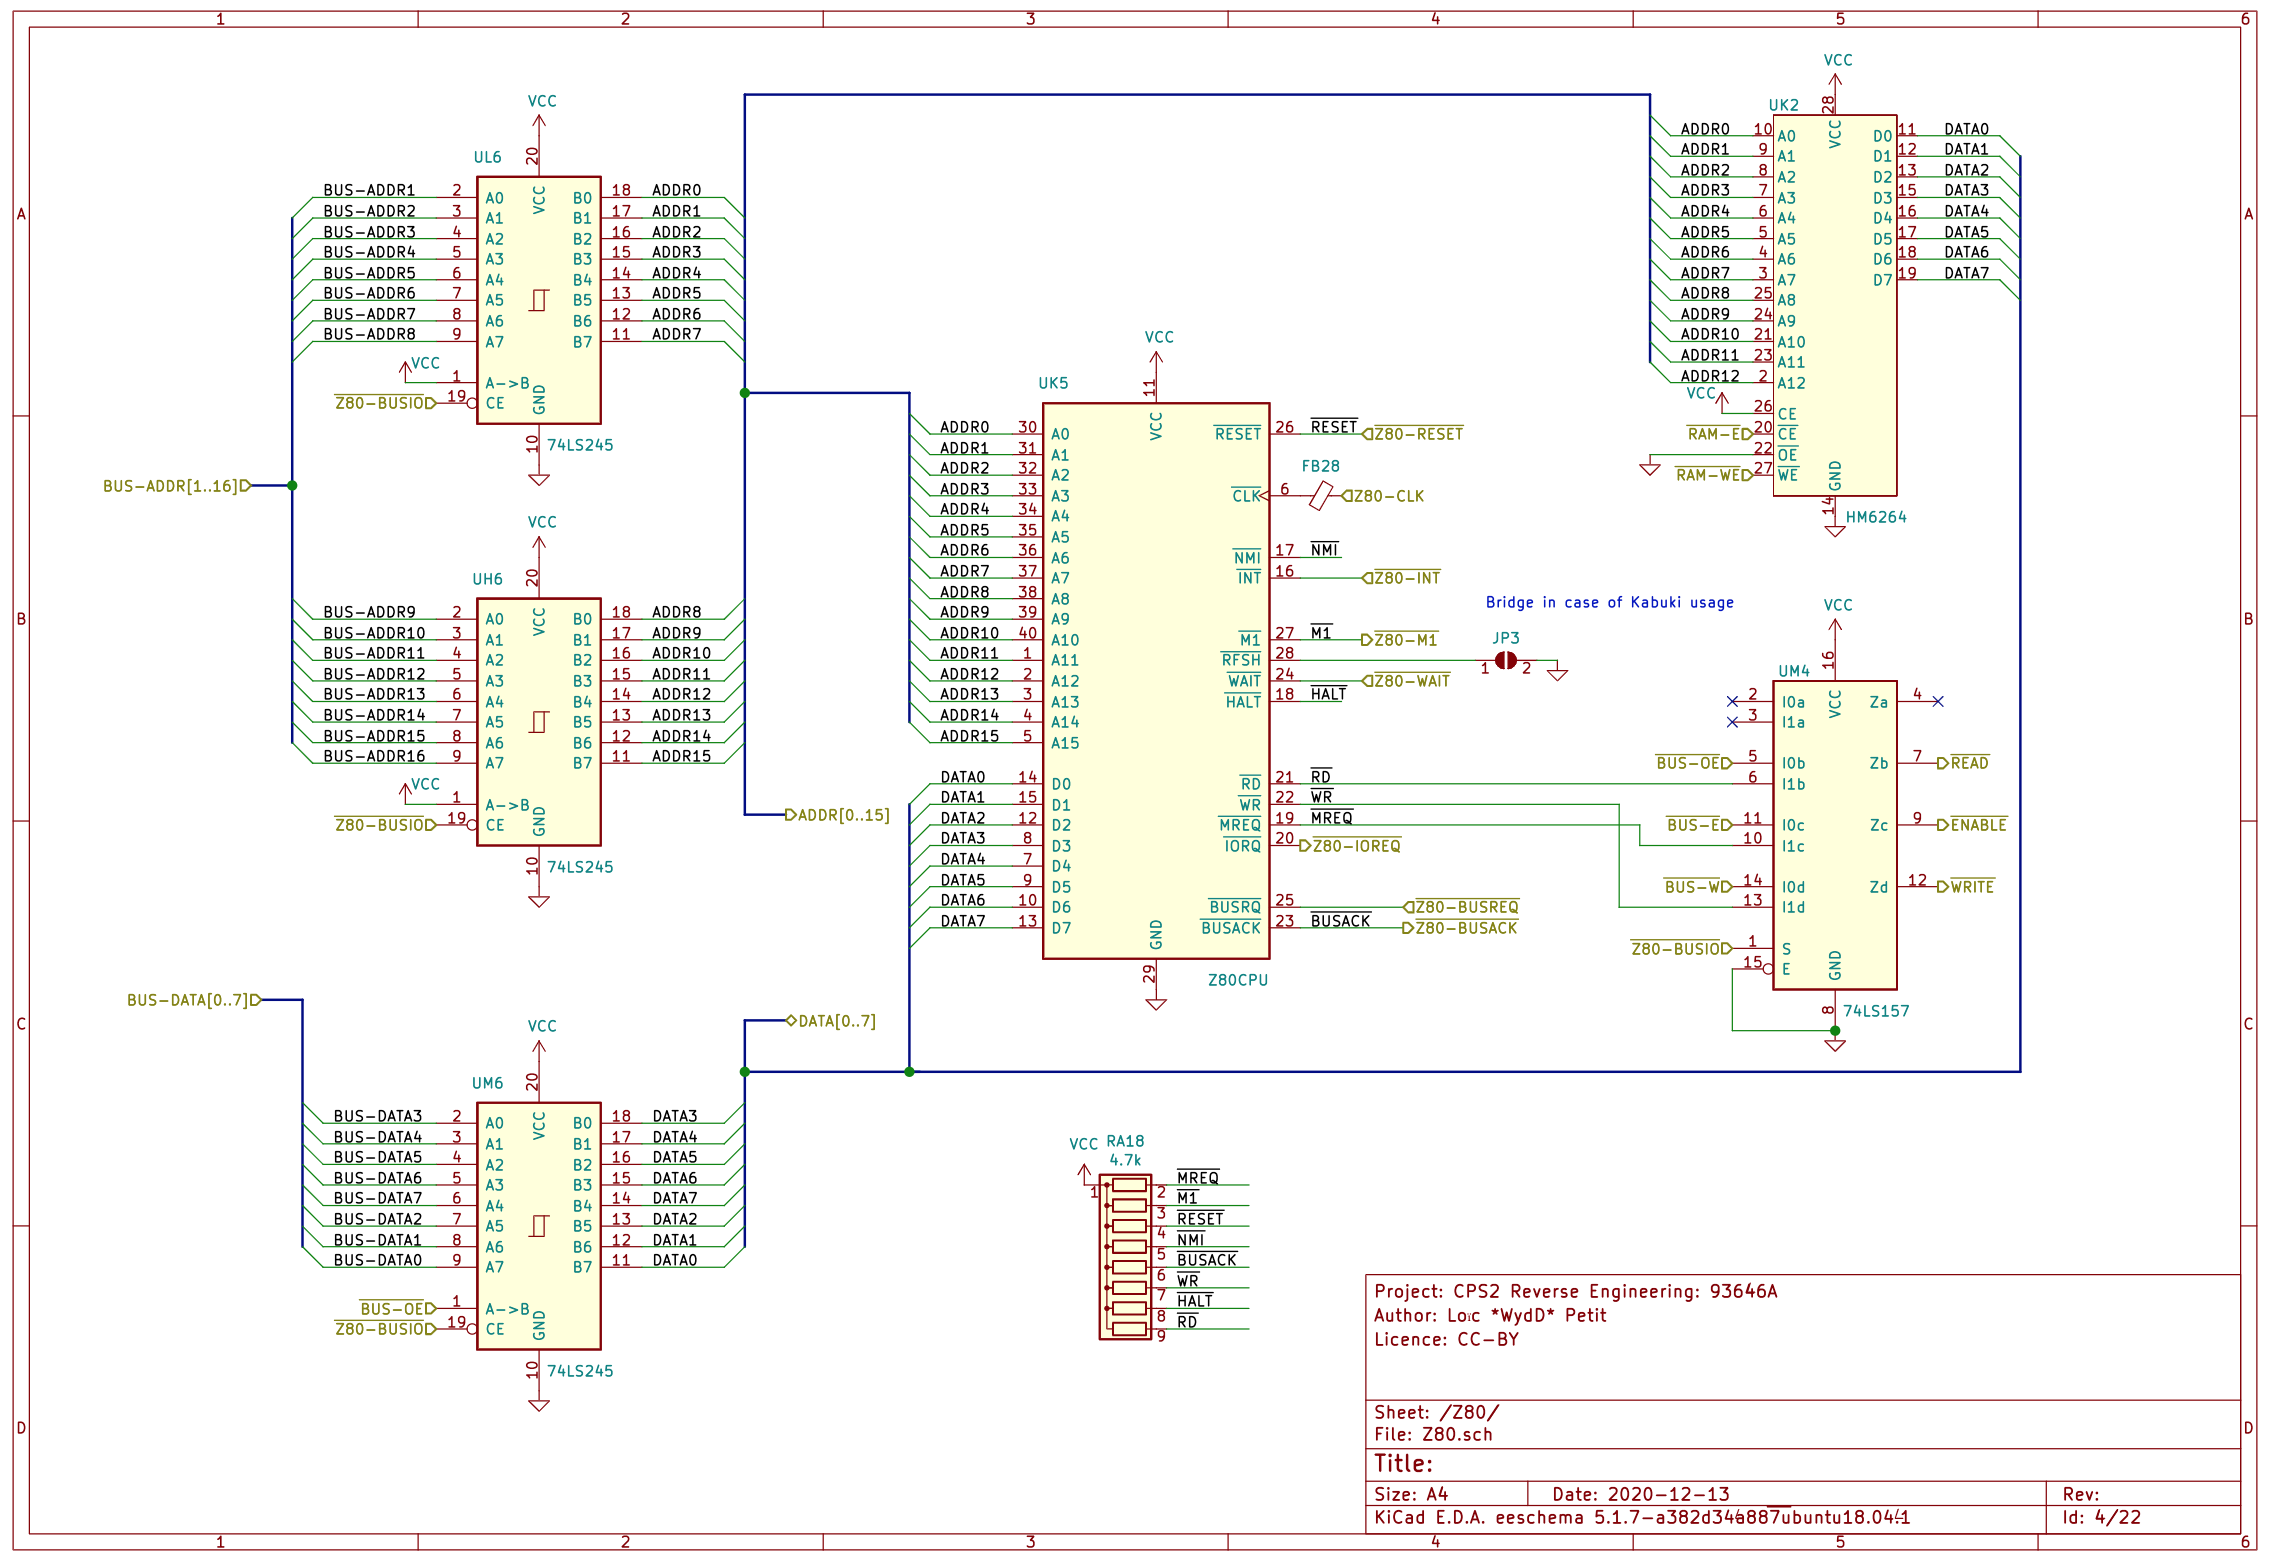Select the RA18 resistor array symbol

pyautogui.click(x=1128, y=1256)
